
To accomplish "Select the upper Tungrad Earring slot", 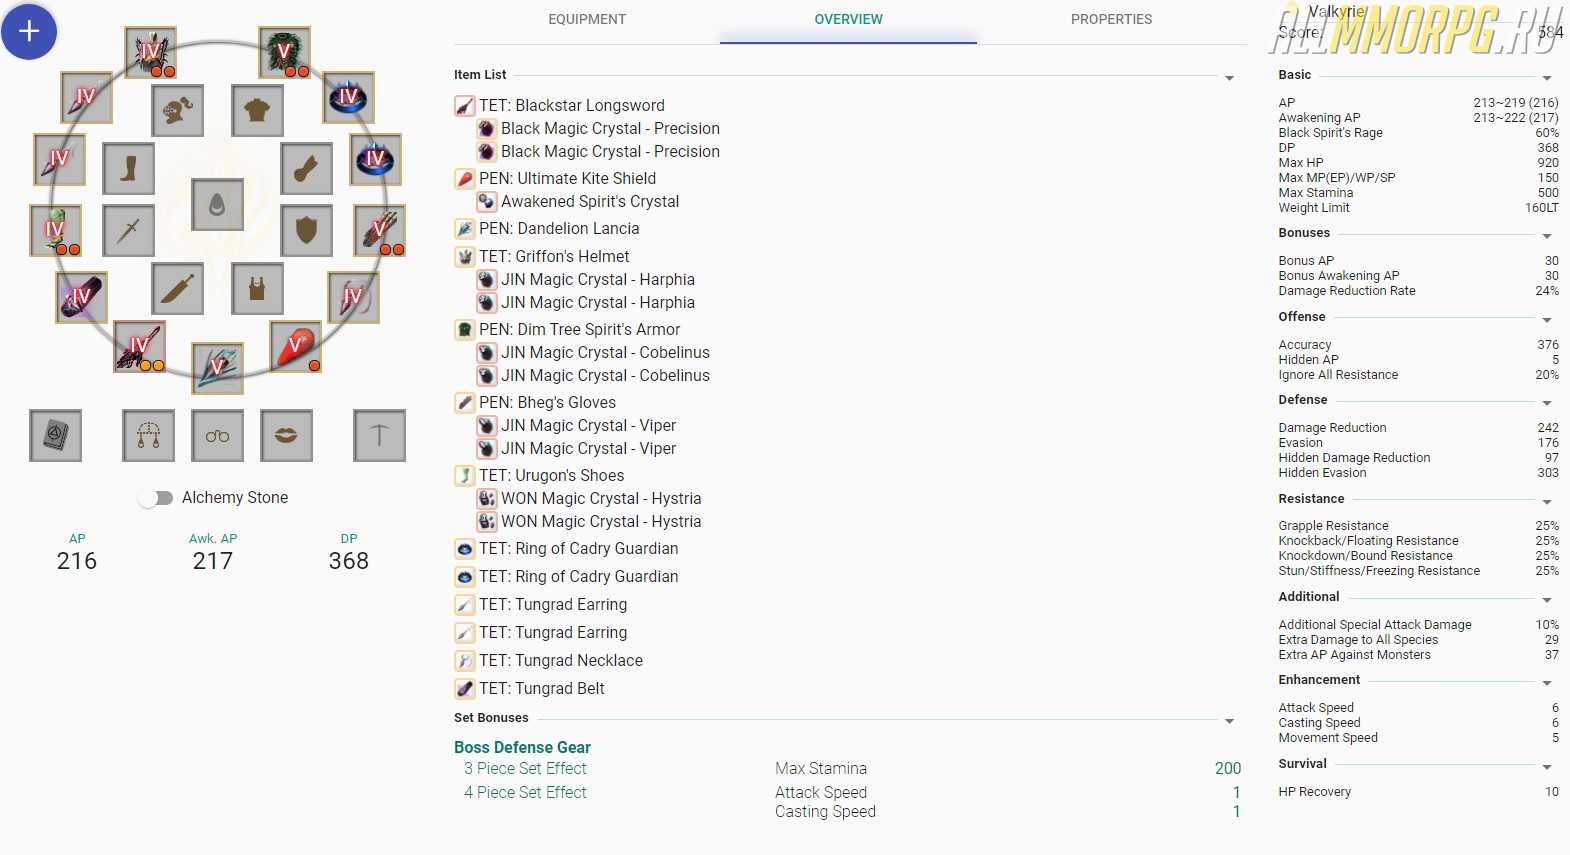I will tap(86, 97).
